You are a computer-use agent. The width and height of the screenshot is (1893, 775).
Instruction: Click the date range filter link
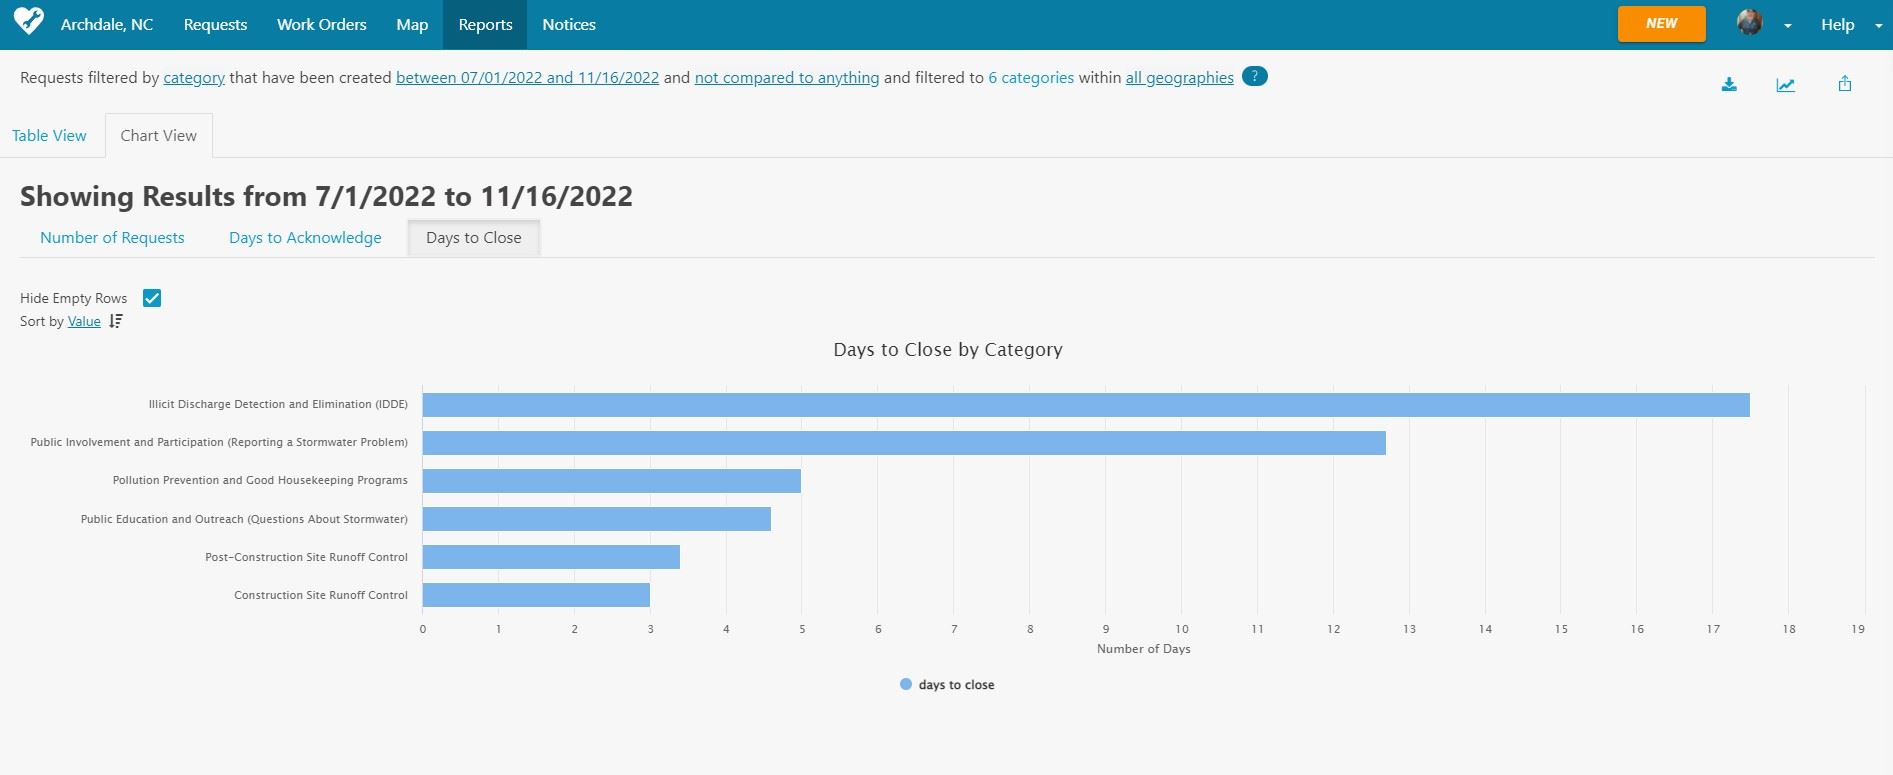(527, 78)
